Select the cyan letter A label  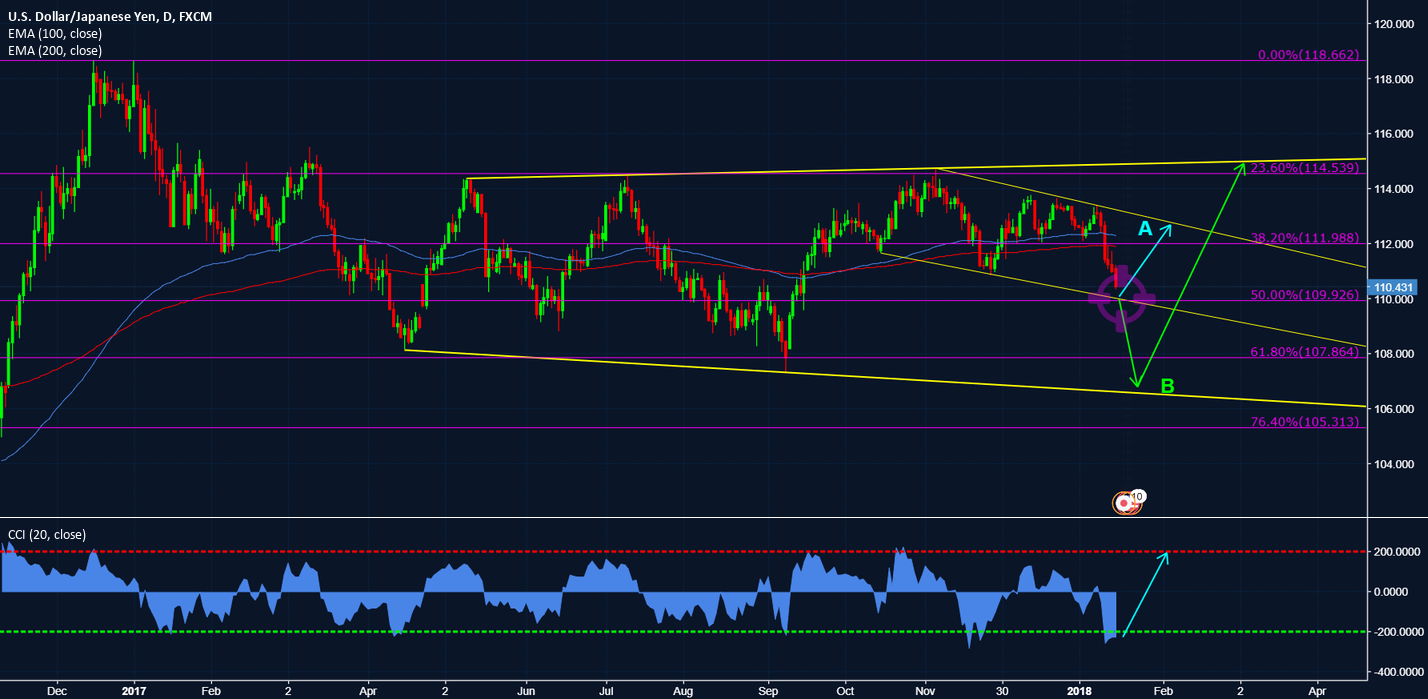coord(1146,230)
